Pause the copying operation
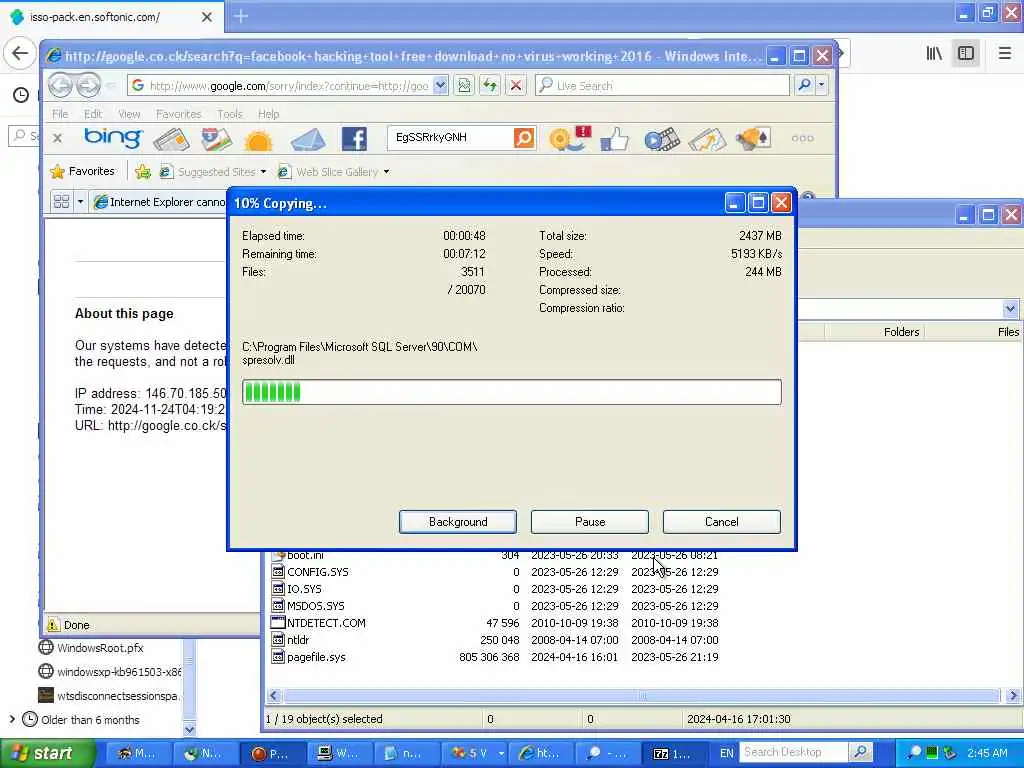 (590, 522)
